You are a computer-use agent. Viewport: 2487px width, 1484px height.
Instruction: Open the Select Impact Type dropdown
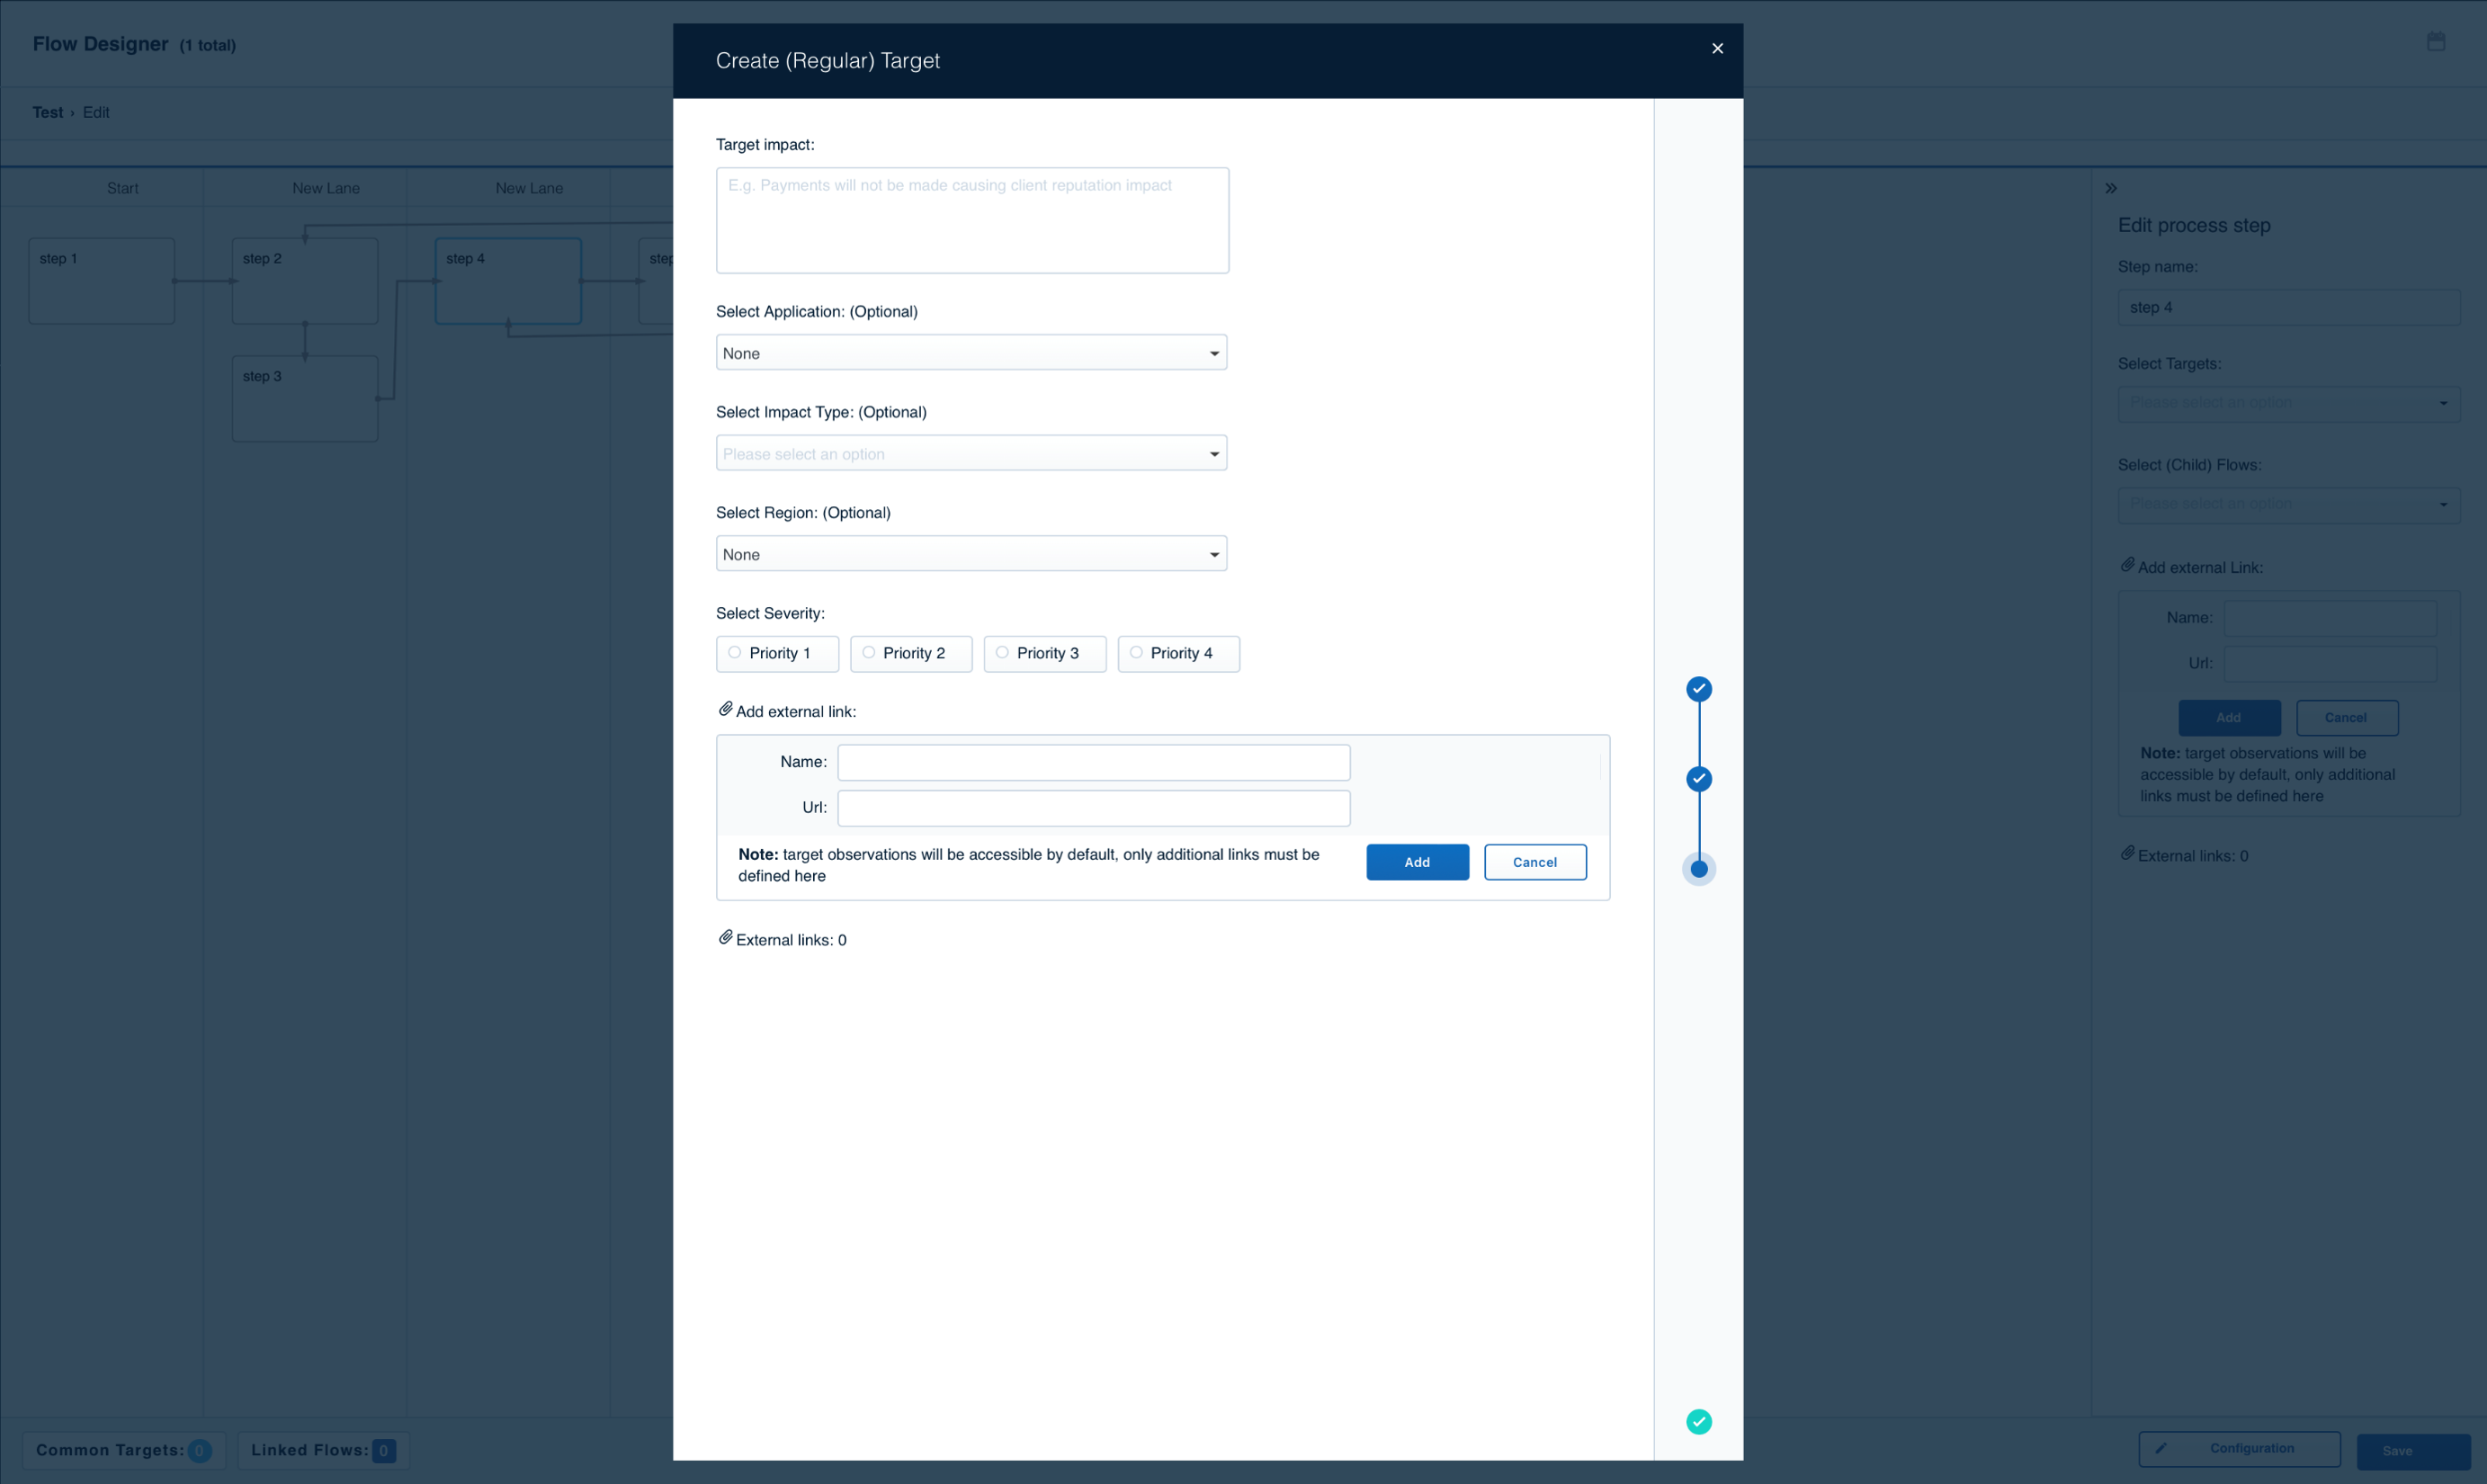(x=971, y=453)
